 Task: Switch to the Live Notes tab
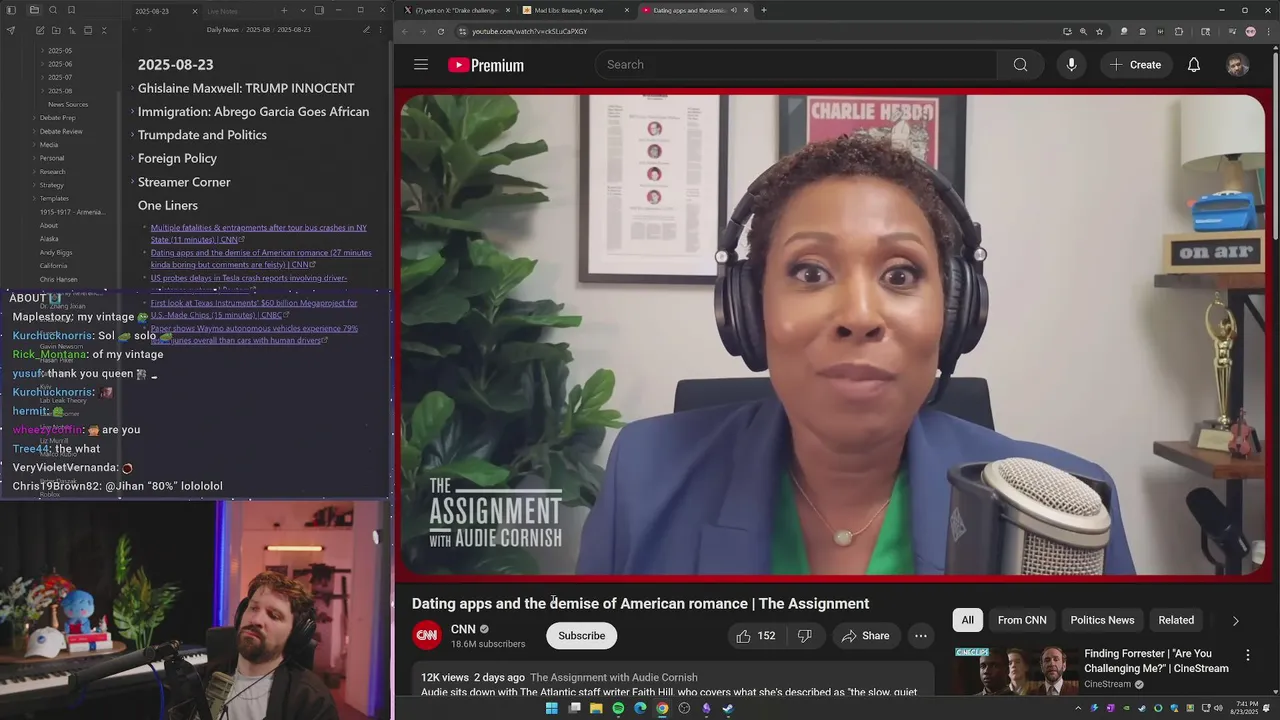[x=222, y=11]
